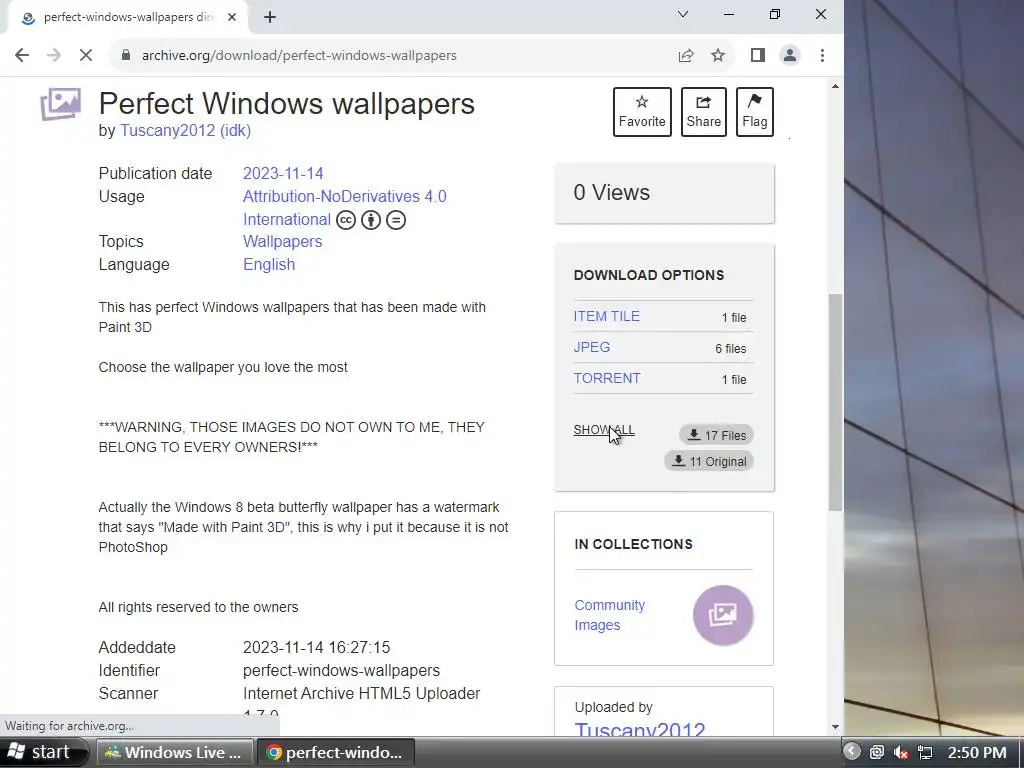Open the Wallpapers topic link

(x=282, y=242)
